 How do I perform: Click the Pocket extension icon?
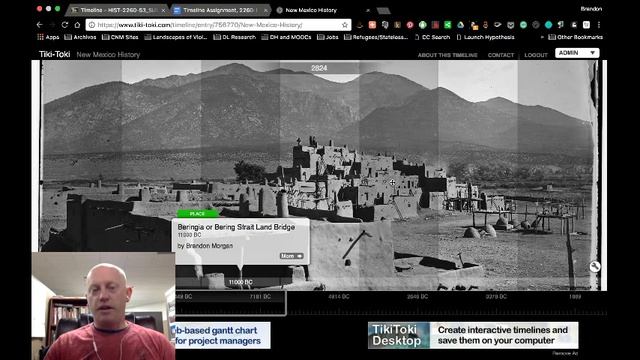pyautogui.click(x=510, y=25)
